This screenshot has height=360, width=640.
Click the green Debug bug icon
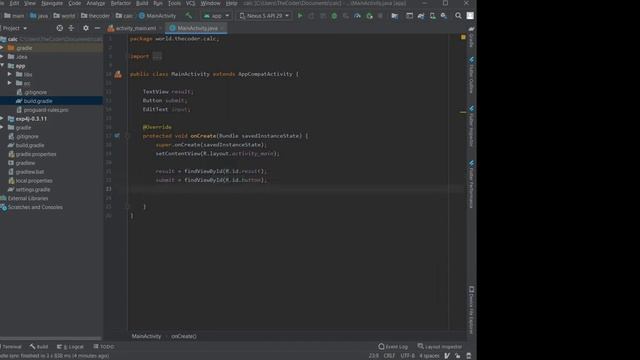tap(334, 16)
